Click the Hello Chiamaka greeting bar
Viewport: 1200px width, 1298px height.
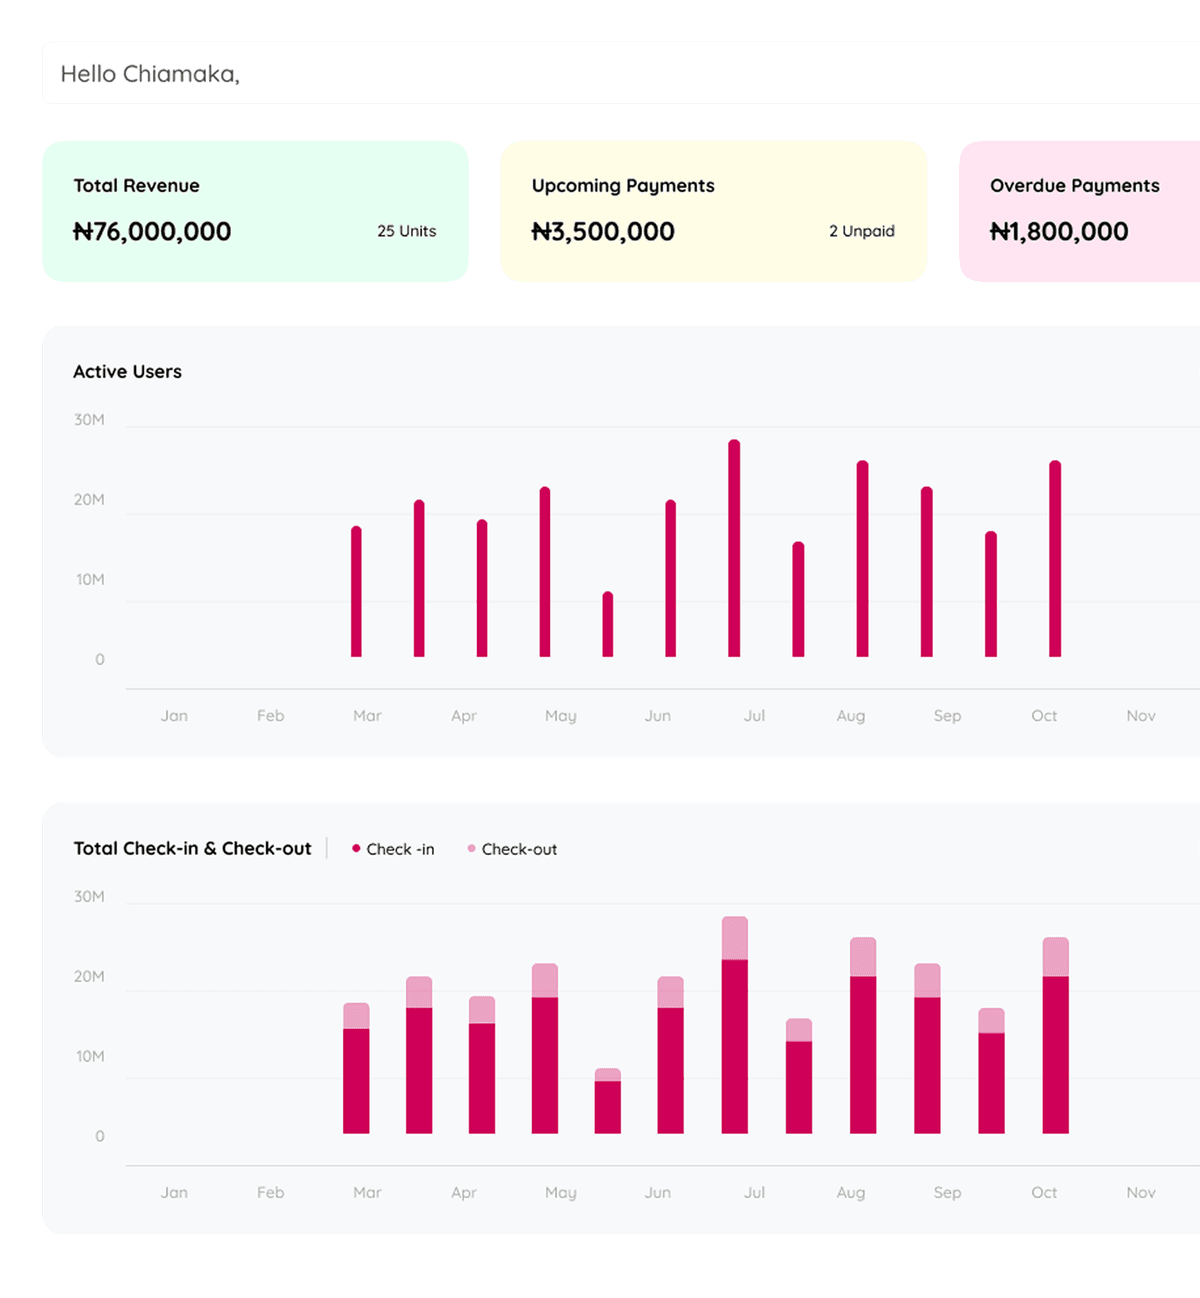(x=620, y=74)
